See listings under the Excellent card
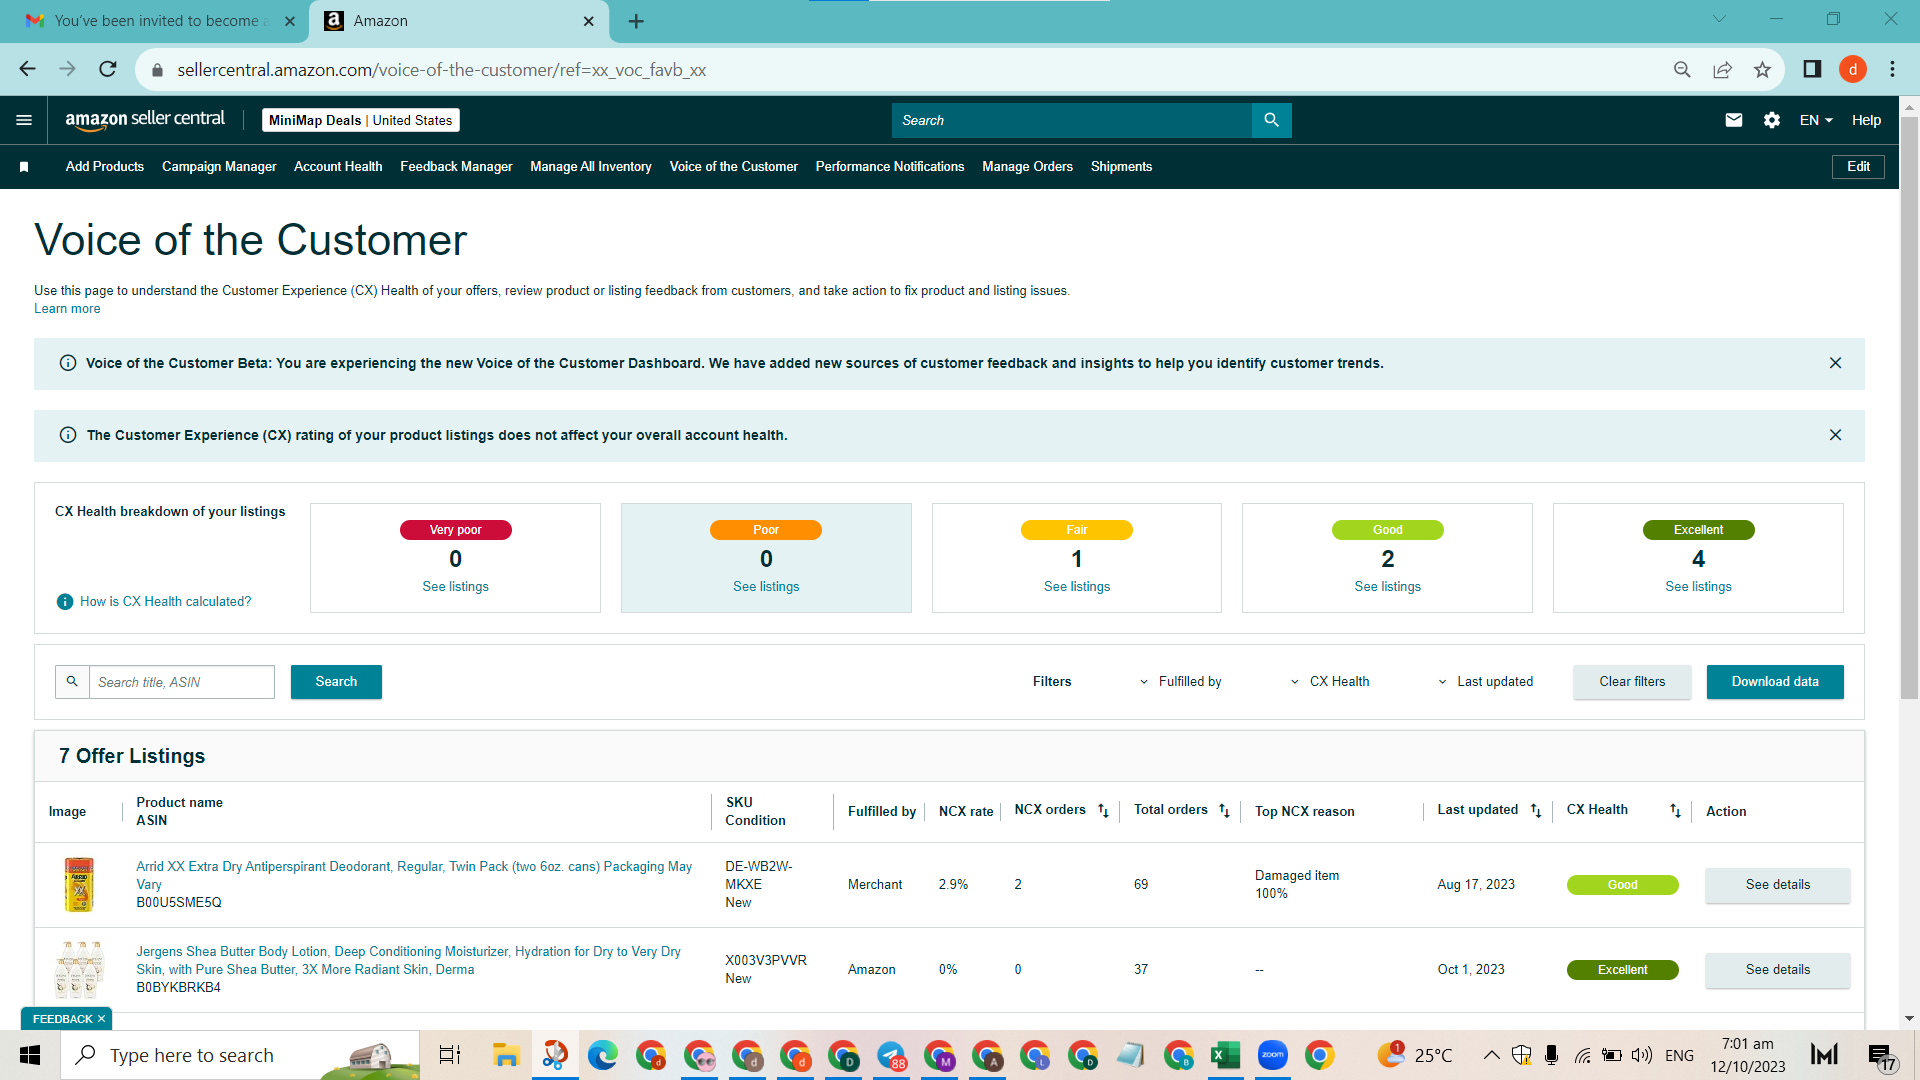The height and width of the screenshot is (1080, 1920). [1698, 587]
